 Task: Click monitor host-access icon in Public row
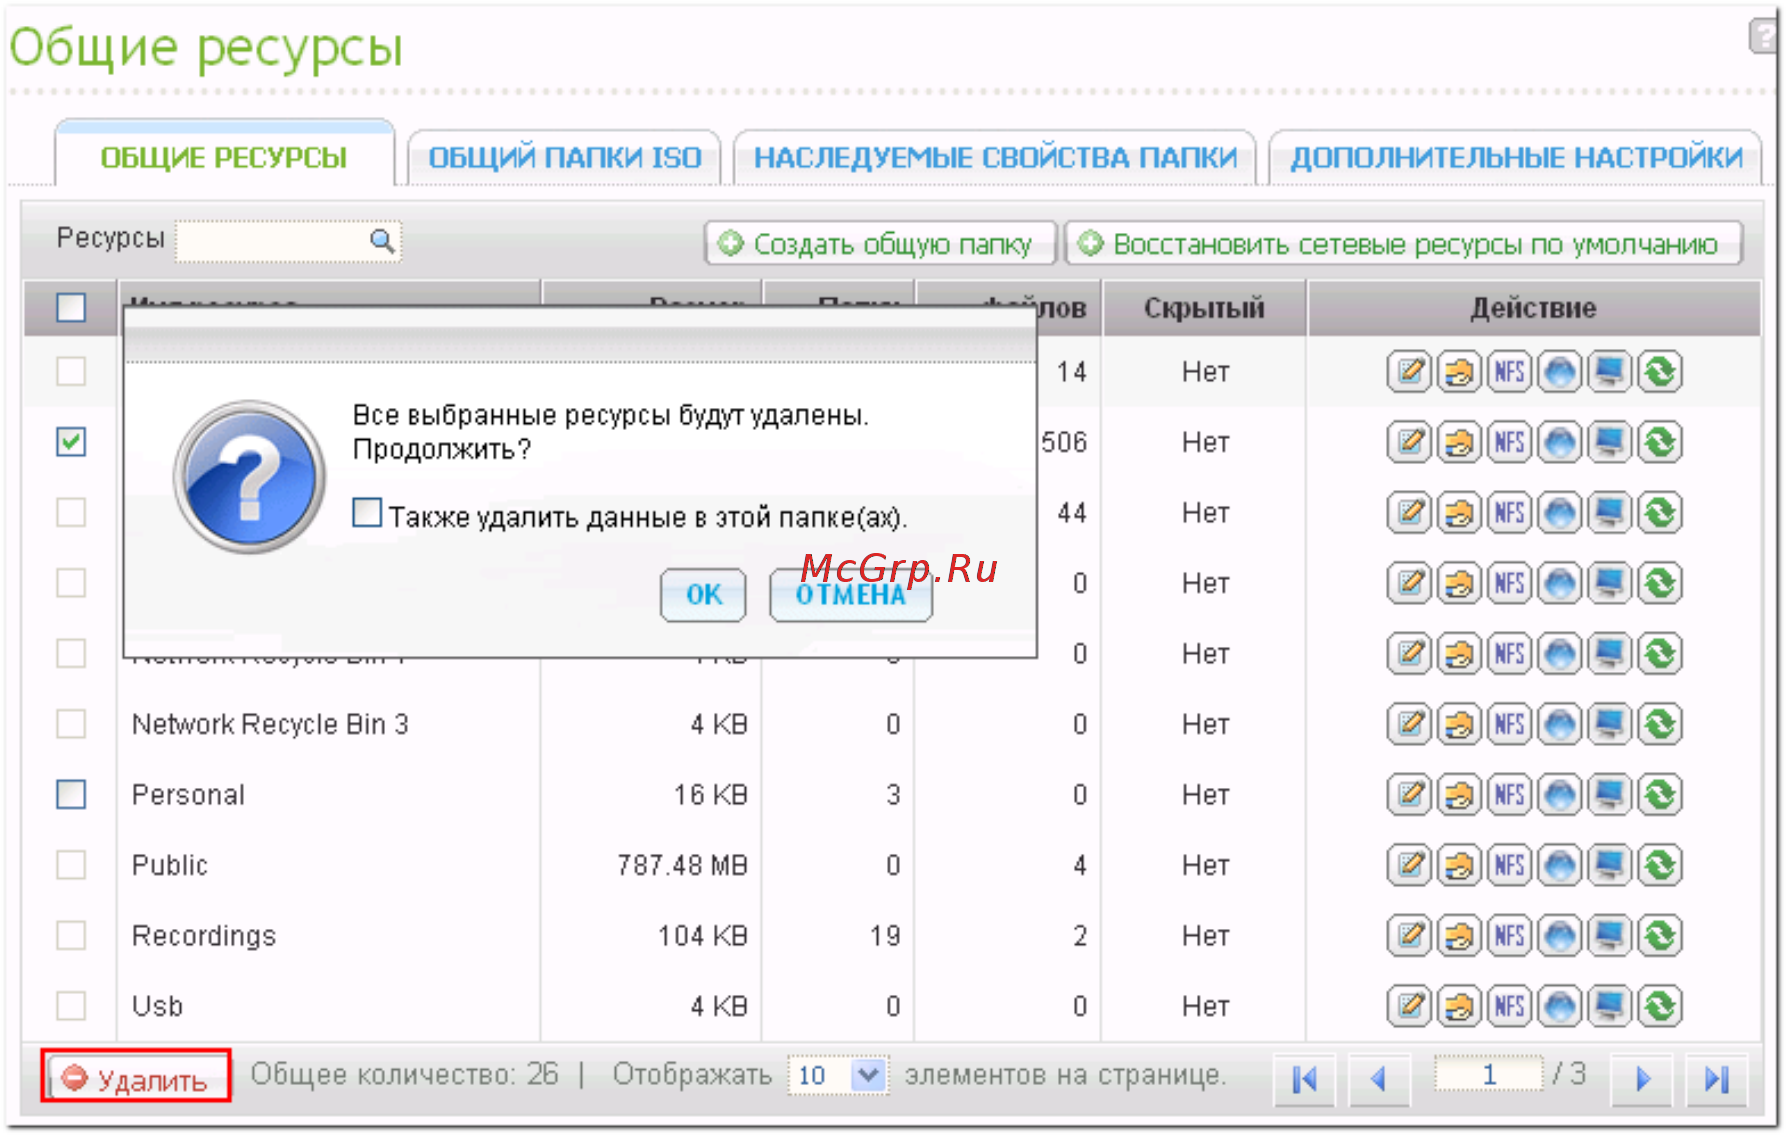point(1610,865)
